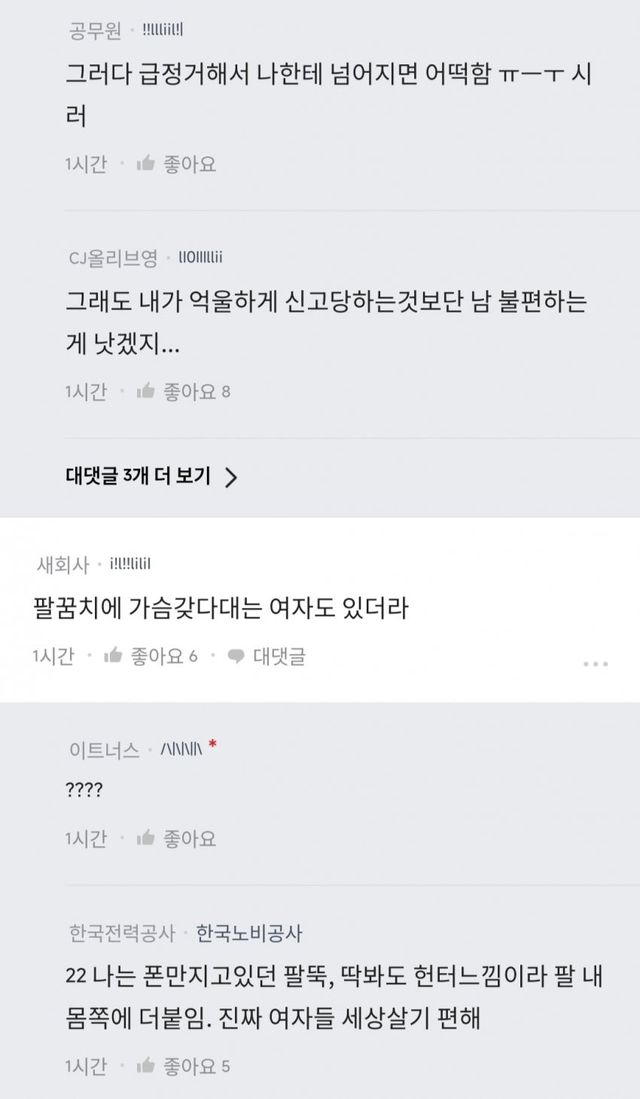
Task: View the 한국노비공사 nickname profile
Action: 249,933
